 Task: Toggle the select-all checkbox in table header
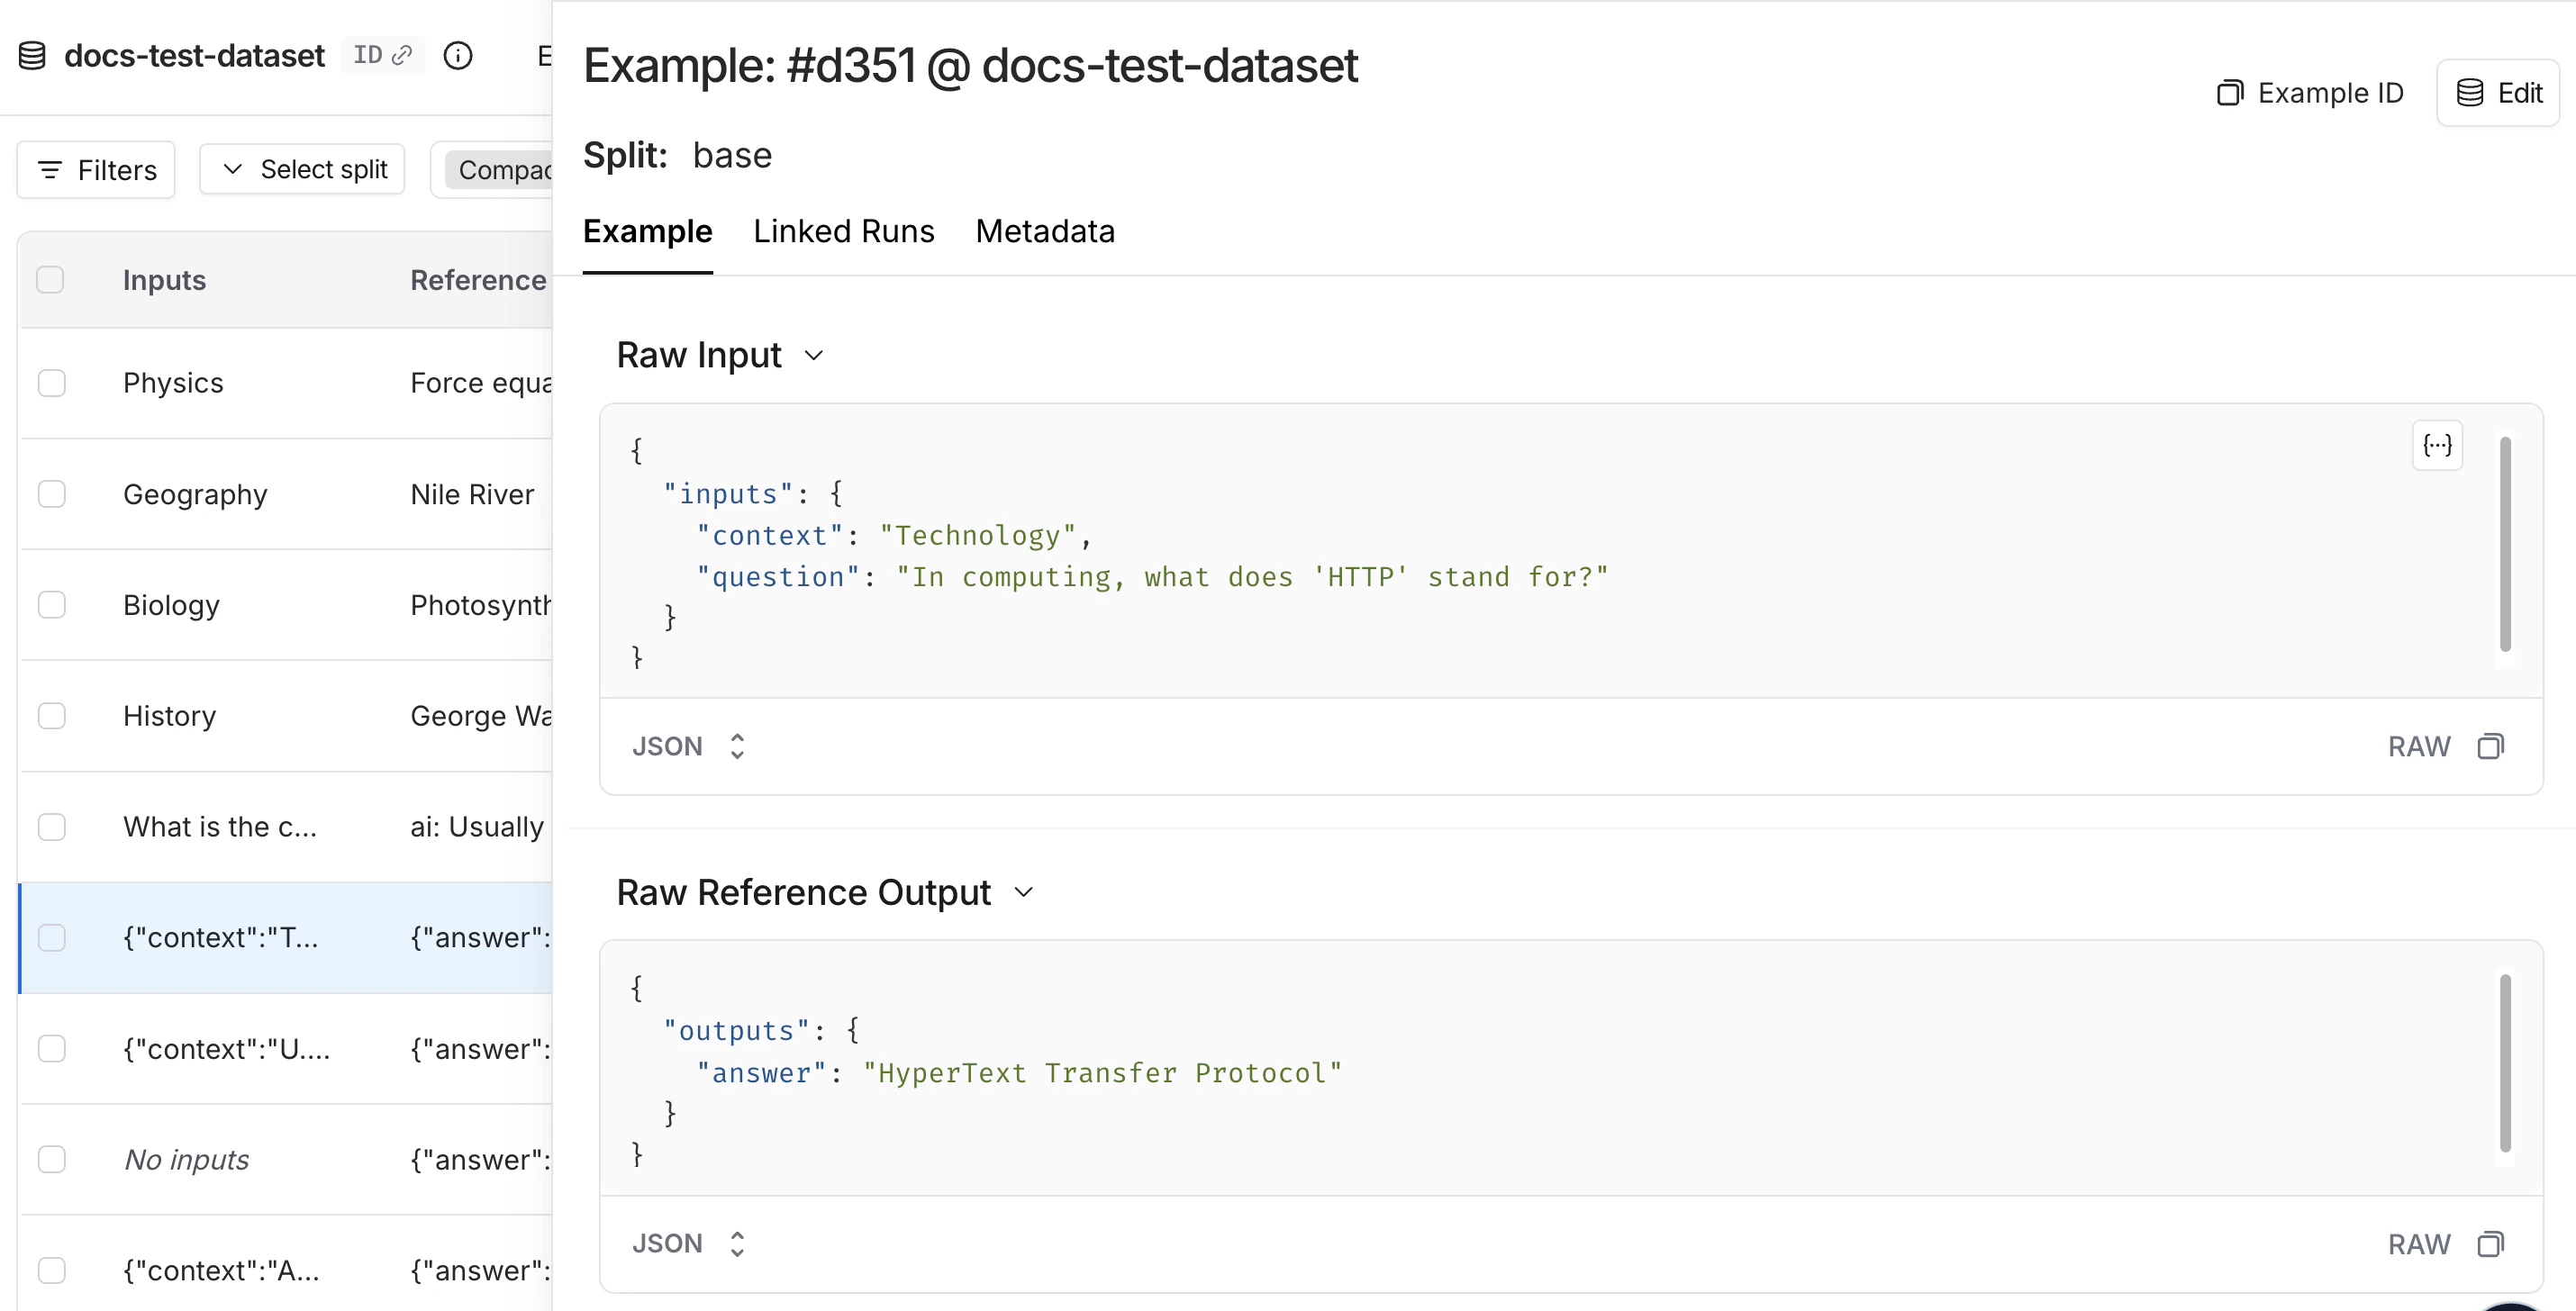tap(52, 280)
